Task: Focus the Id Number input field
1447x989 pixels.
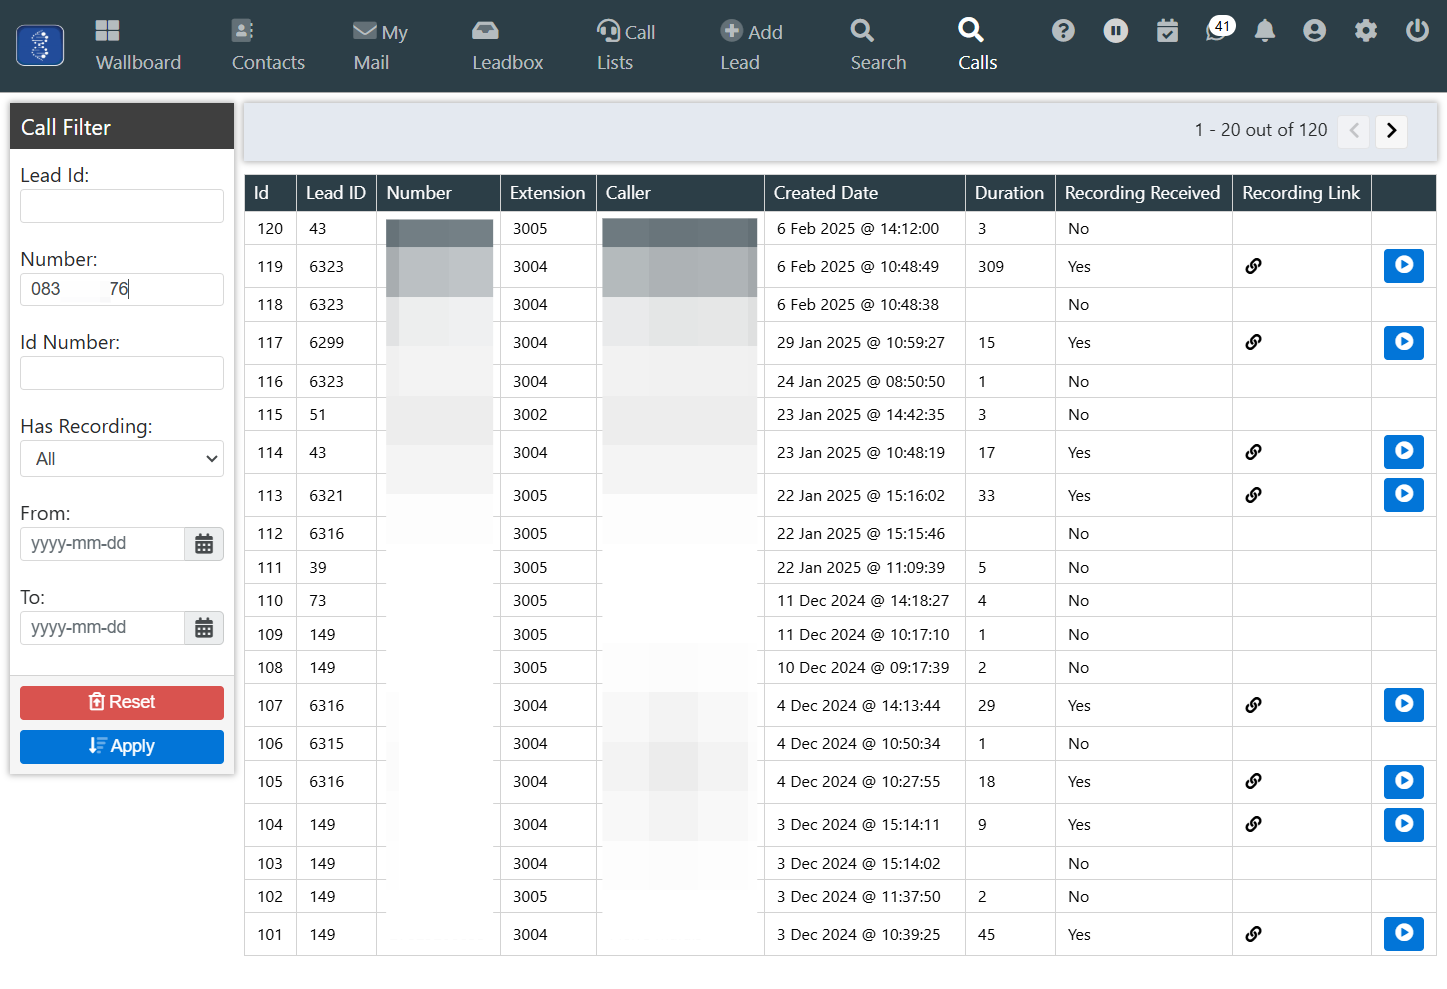Action: pos(122,373)
